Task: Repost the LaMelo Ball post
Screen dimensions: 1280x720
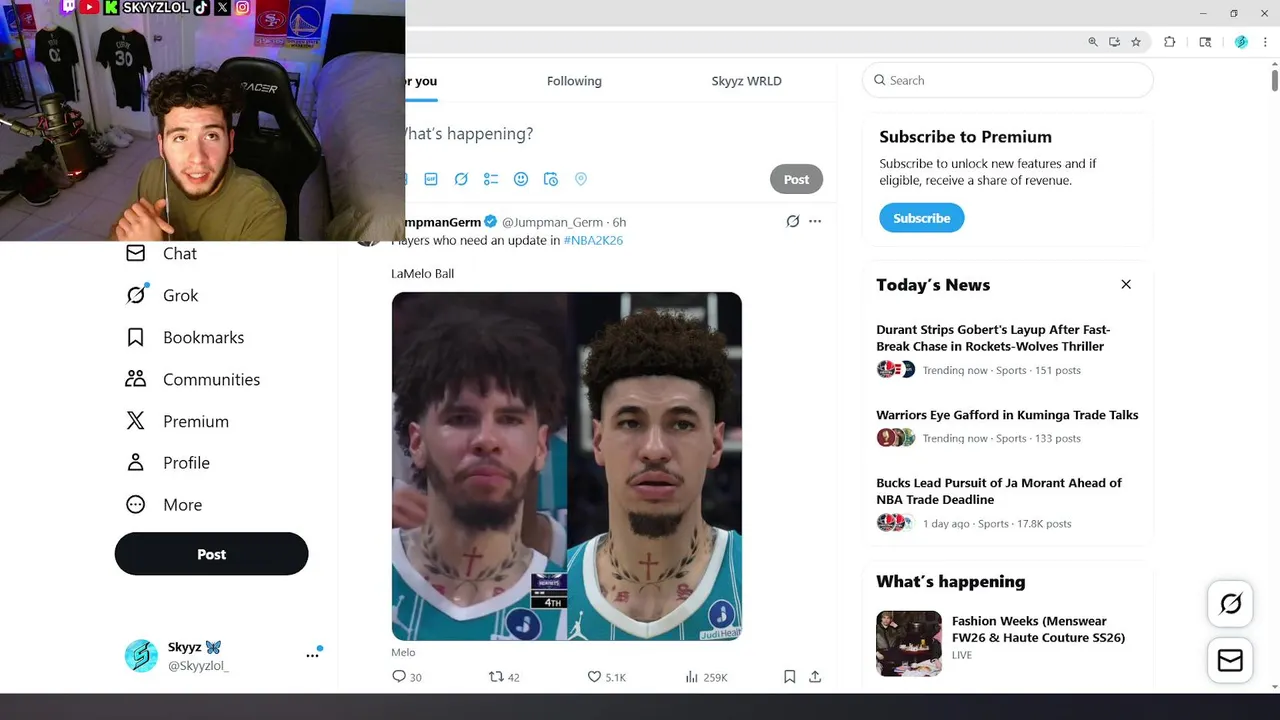Action: coord(504,677)
